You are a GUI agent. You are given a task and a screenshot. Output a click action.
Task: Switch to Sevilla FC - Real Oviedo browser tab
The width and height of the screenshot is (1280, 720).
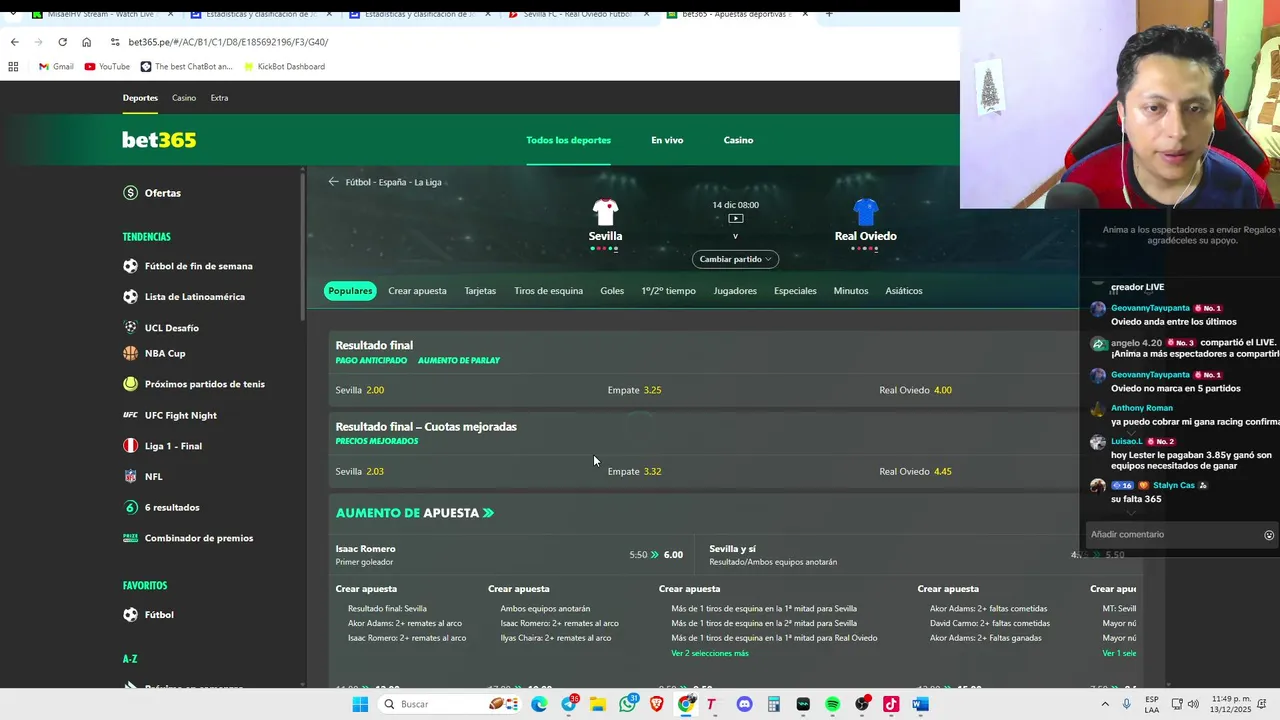coord(578,14)
